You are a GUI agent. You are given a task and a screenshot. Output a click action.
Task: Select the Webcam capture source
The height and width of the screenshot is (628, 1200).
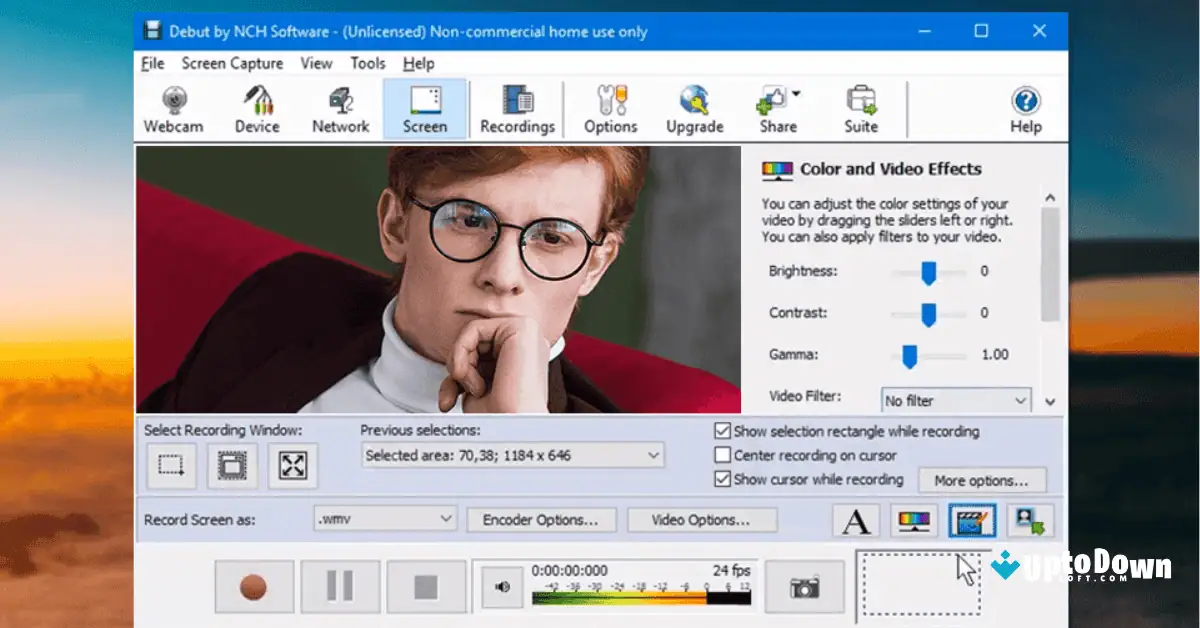tap(174, 108)
